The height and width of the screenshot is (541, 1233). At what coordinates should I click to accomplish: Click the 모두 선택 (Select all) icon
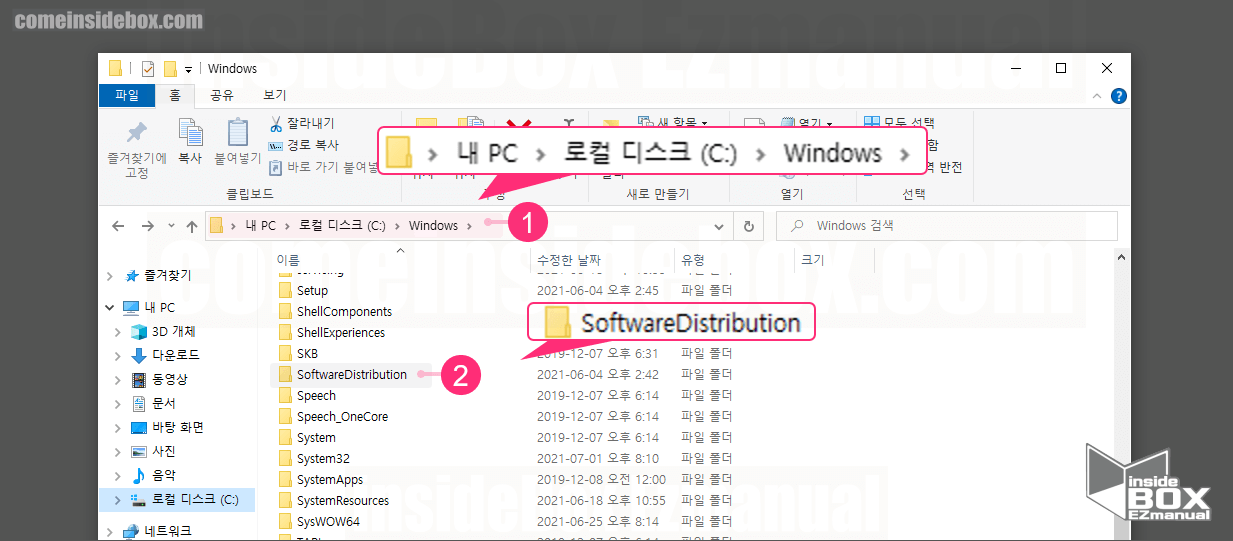pos(871,124)
